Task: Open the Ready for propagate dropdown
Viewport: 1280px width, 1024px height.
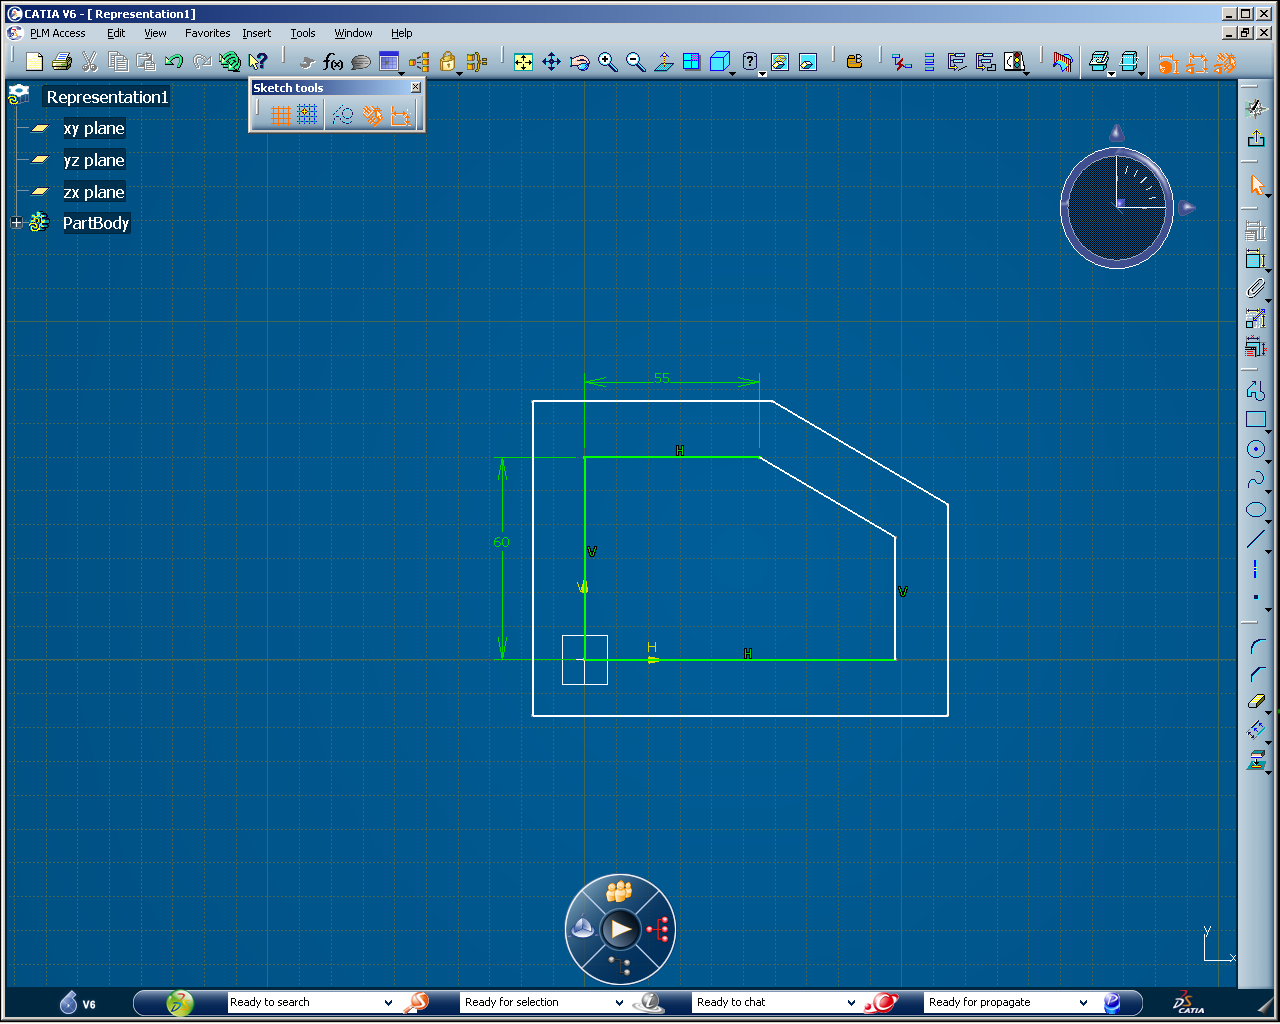Action: click(x=1084, y=1002)
